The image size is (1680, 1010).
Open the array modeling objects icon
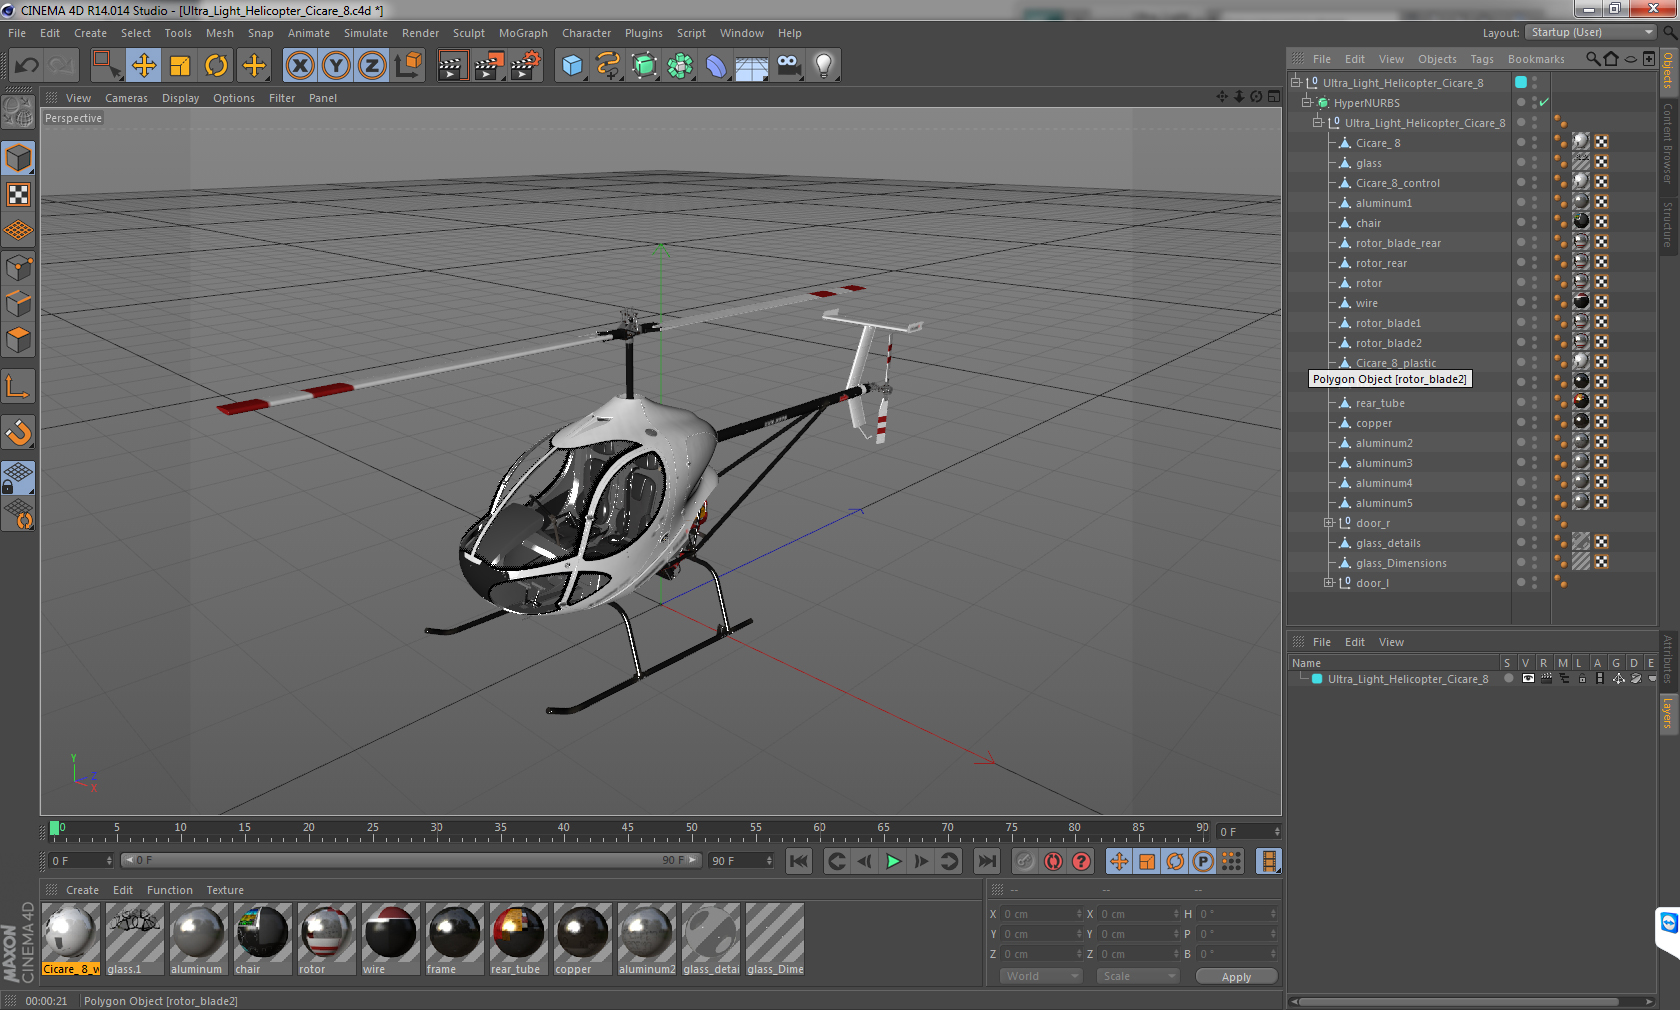click(680, 66)
